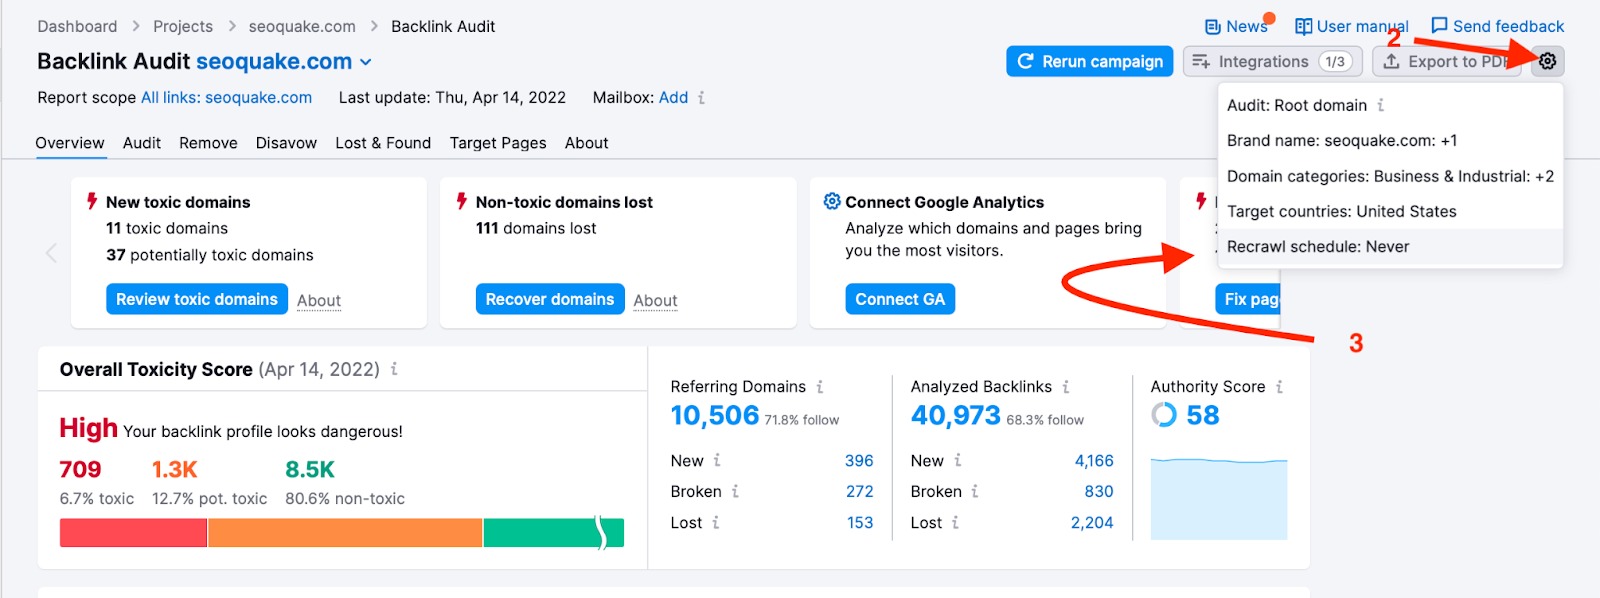Open Target countries: United States setting

[1390, 212]
